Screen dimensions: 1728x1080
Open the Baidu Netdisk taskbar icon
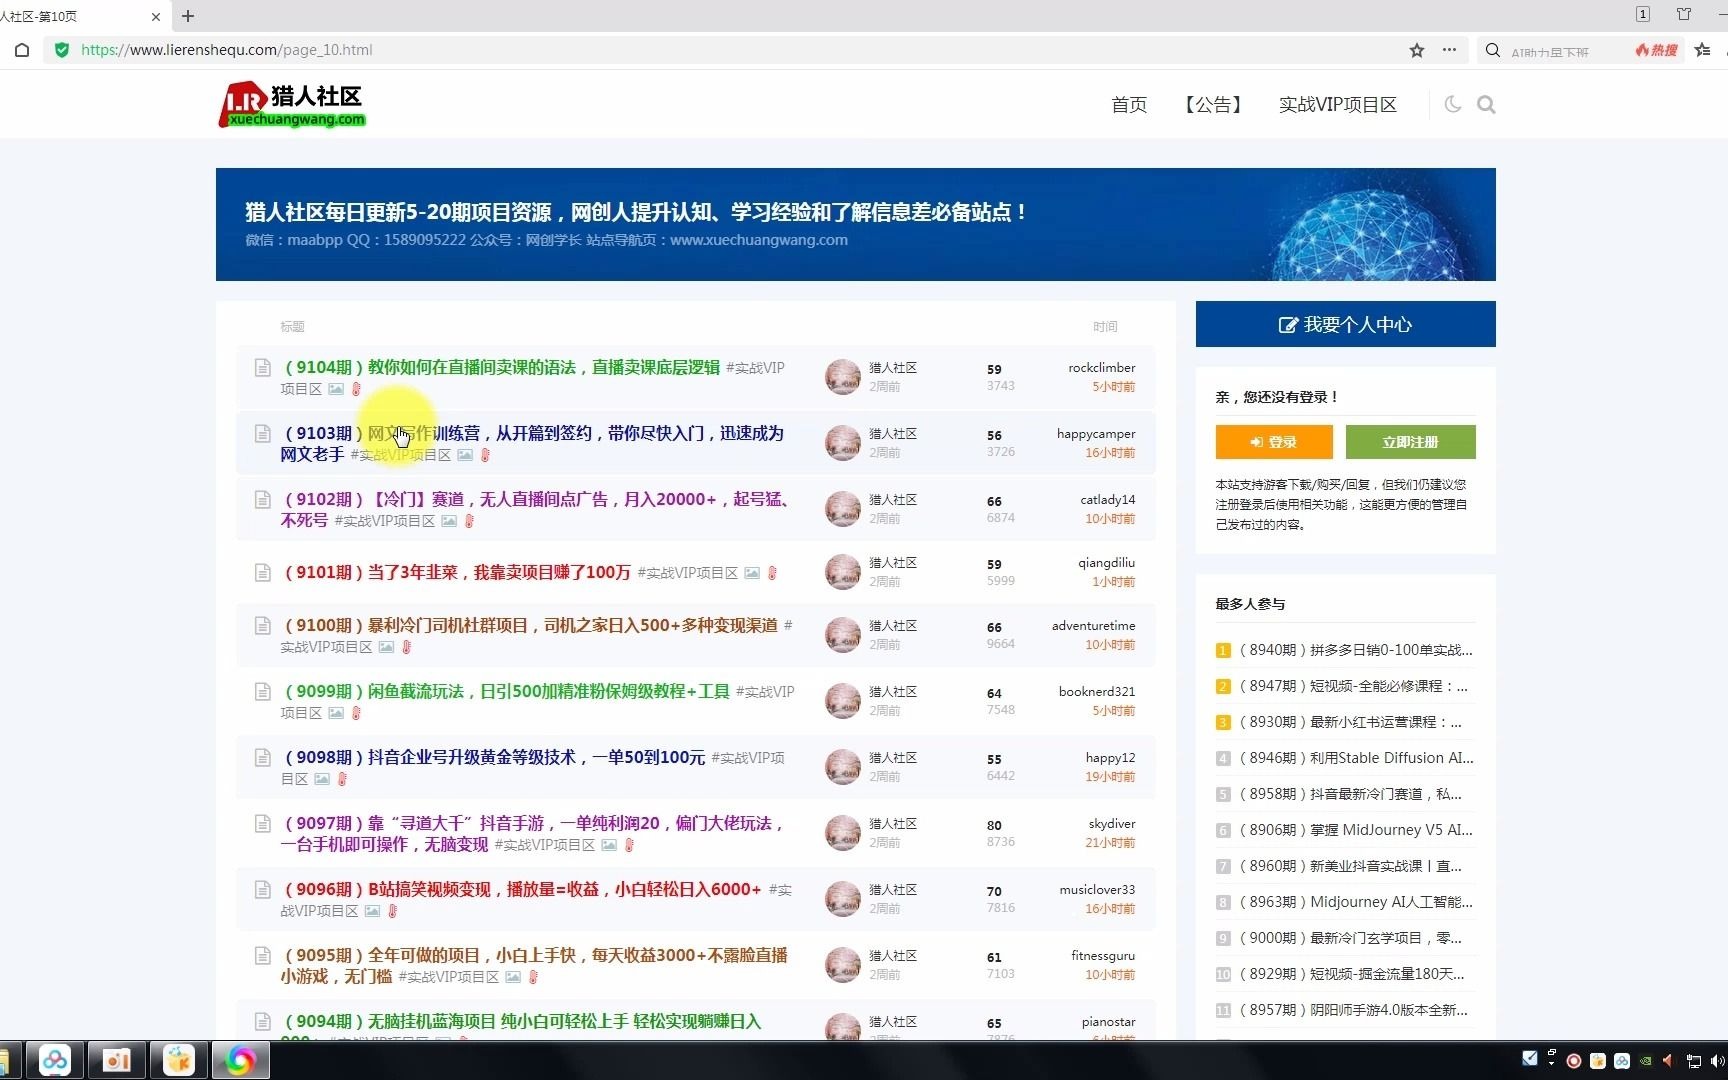(x=55, y=1060)
